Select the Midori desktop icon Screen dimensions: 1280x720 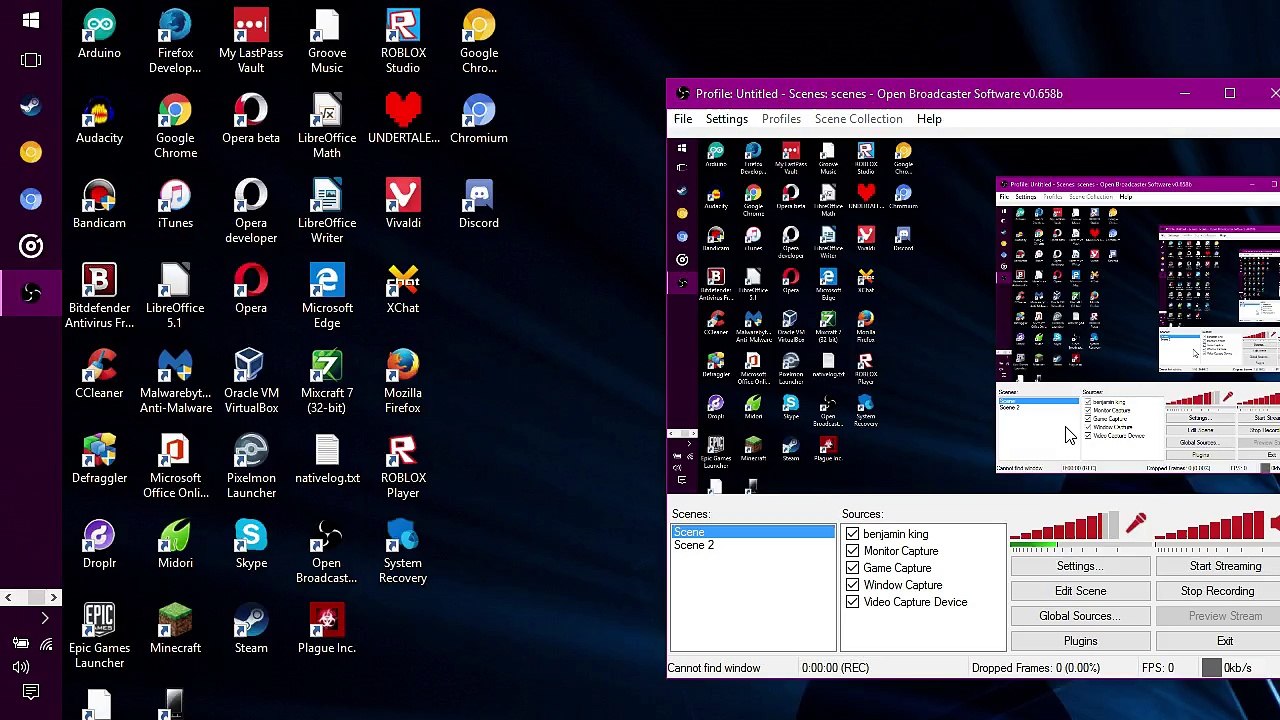(175, 544)
